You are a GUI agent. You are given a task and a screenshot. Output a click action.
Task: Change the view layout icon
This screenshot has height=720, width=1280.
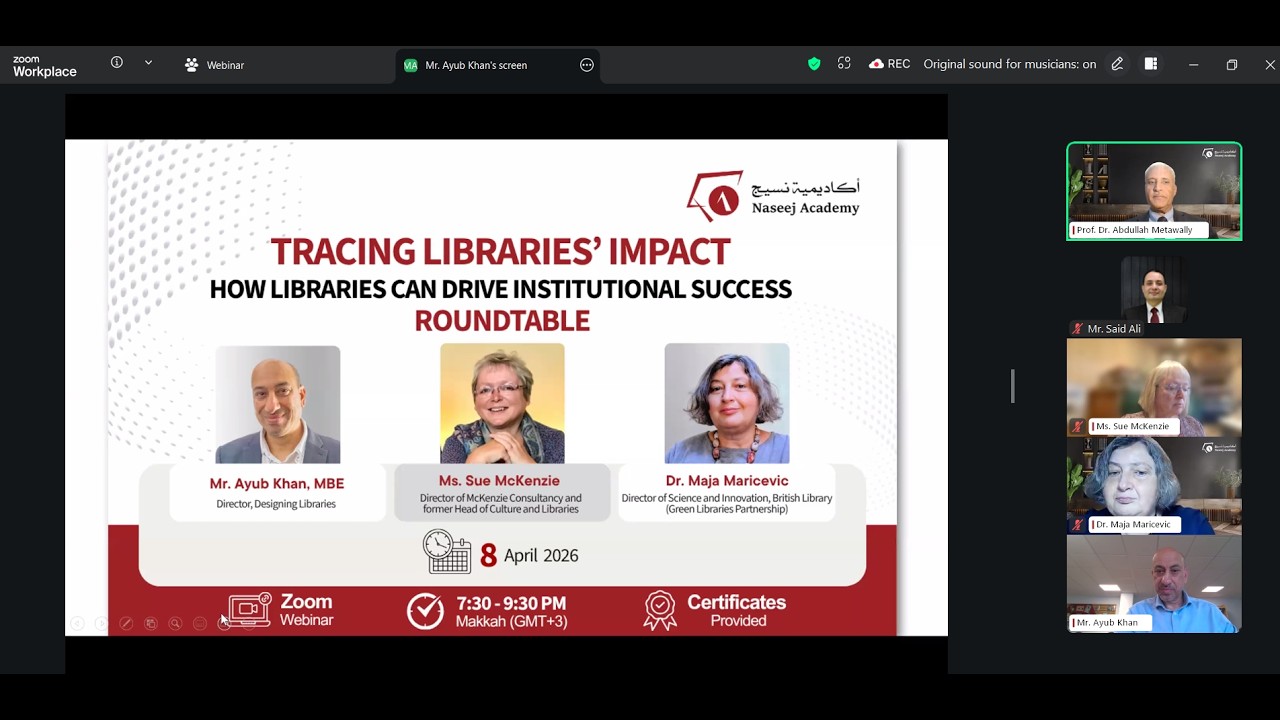1151,64
